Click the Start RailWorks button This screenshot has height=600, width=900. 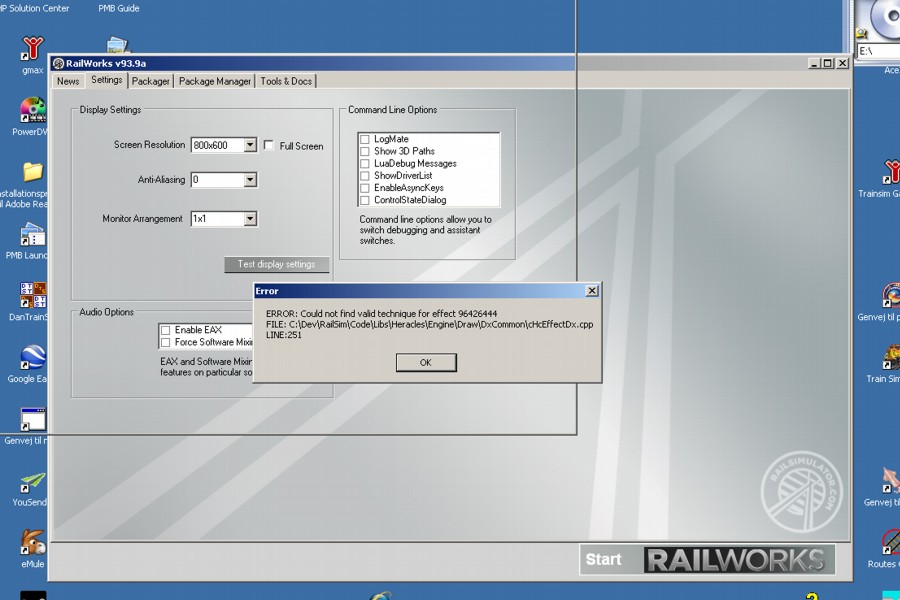[707, 559]
